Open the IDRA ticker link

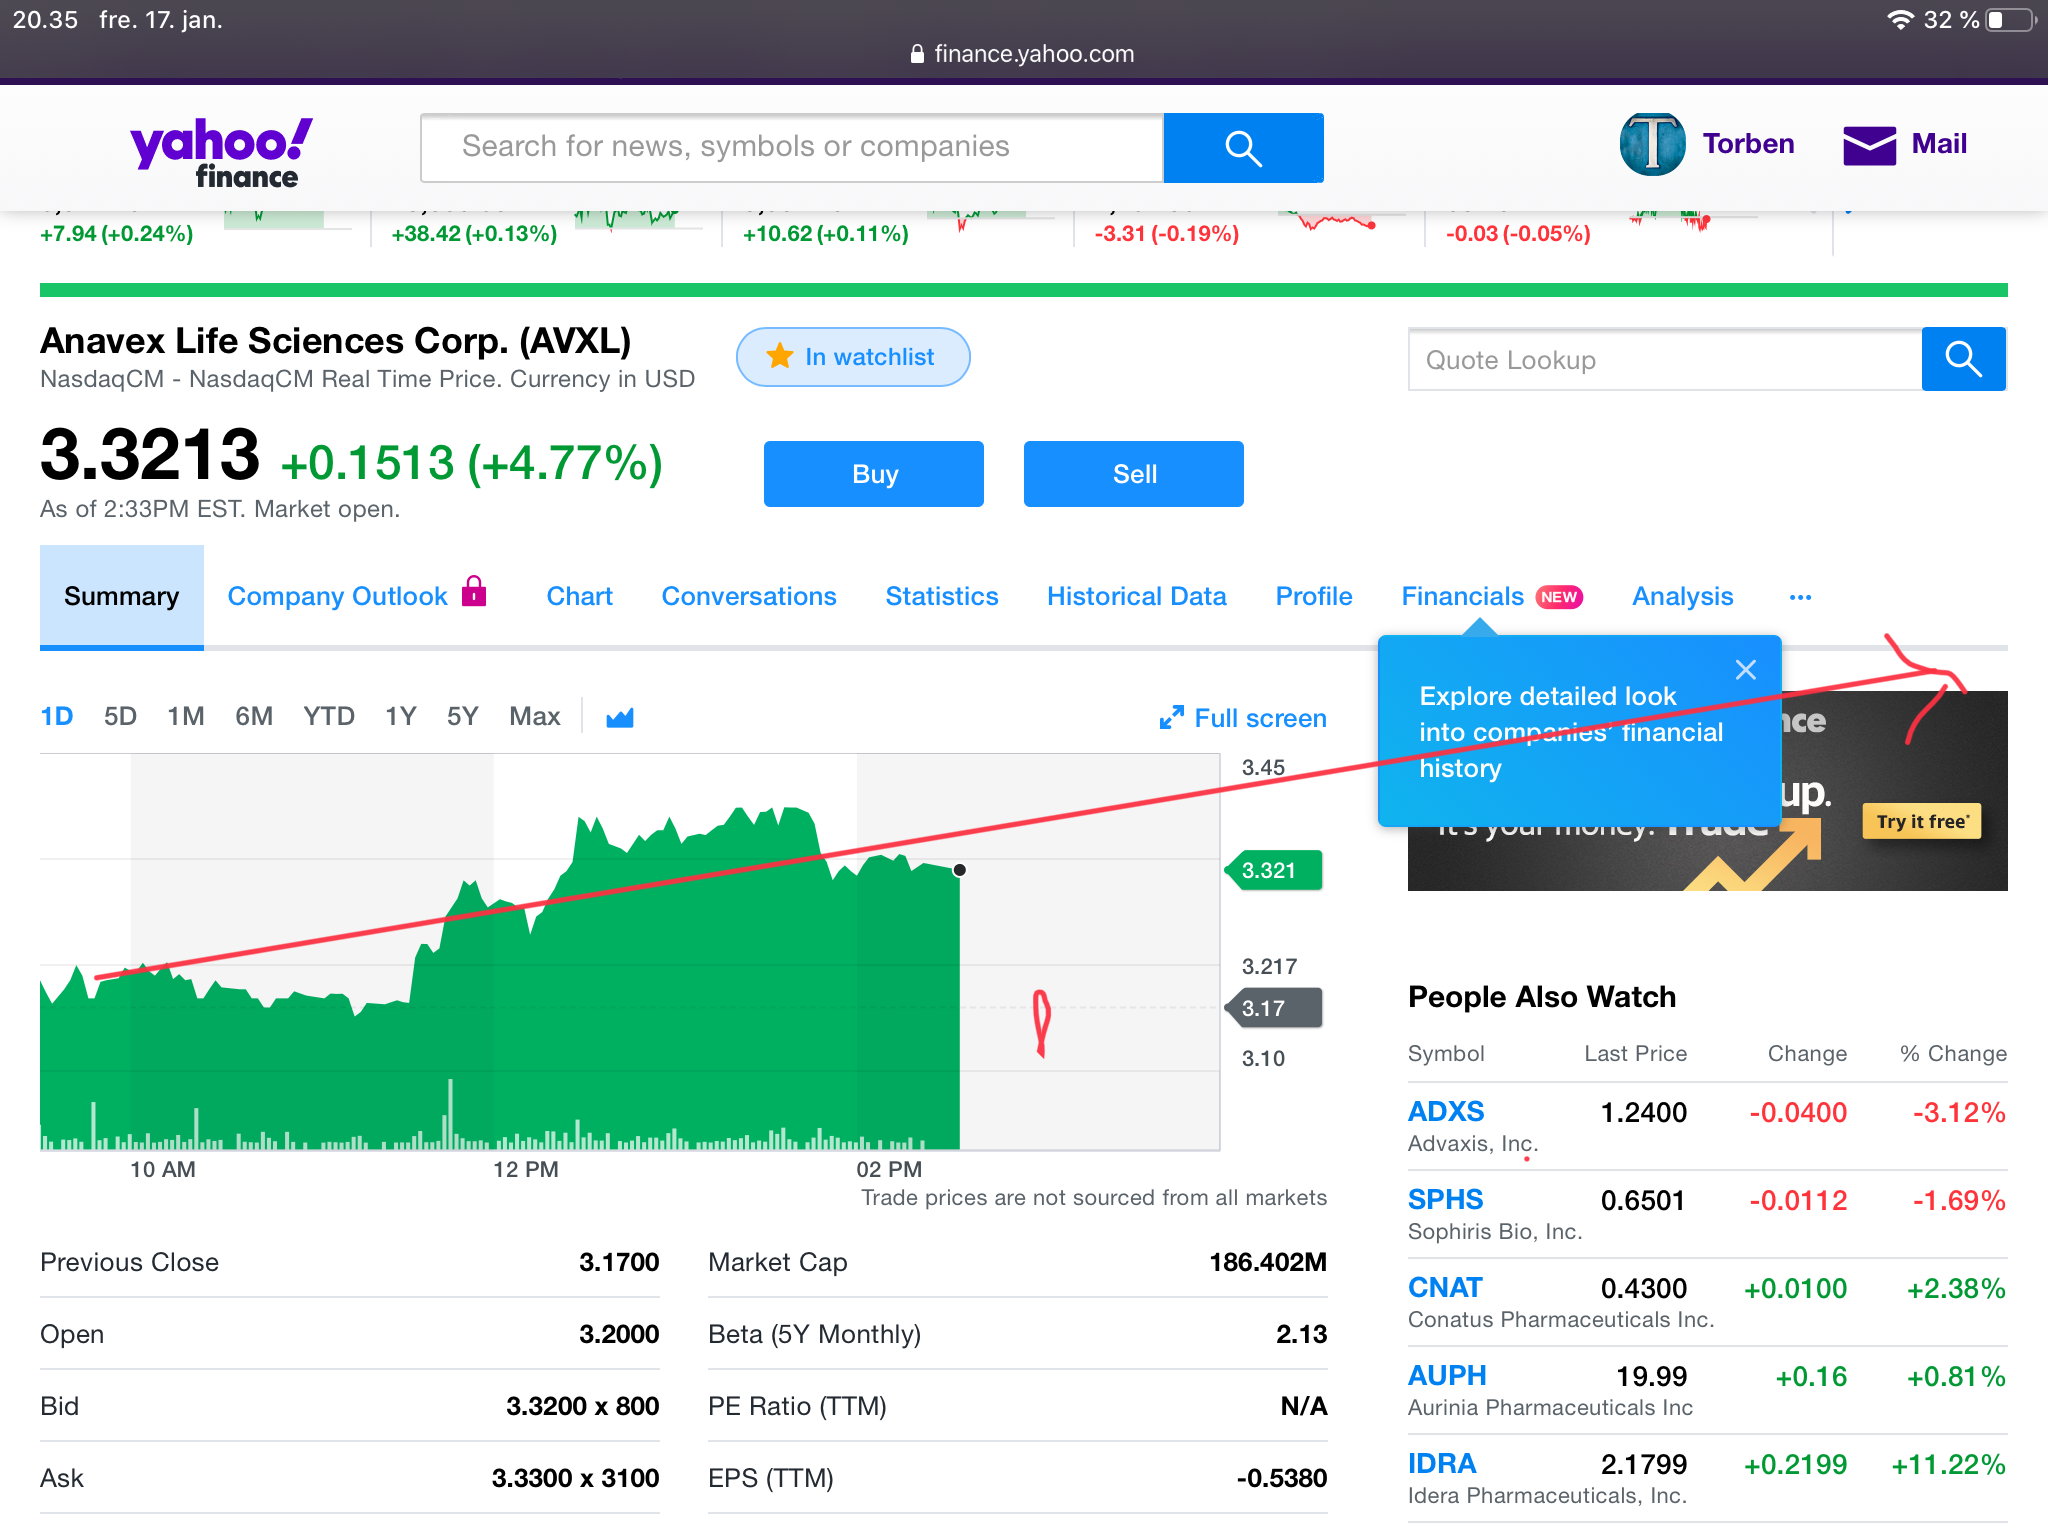click(x=1442, y=1464)
